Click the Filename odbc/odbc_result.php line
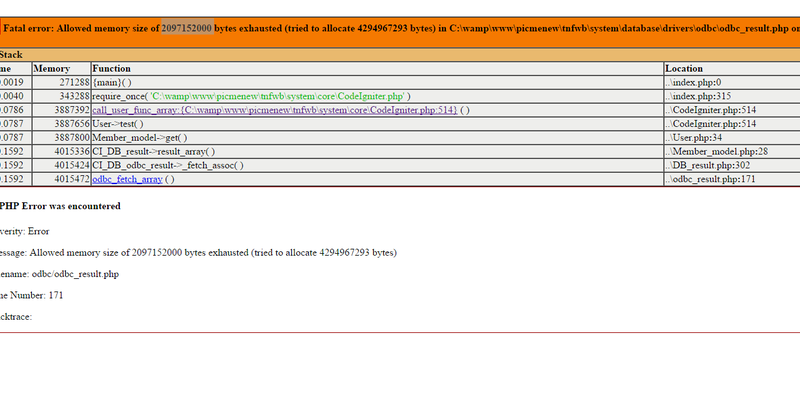 59,274
